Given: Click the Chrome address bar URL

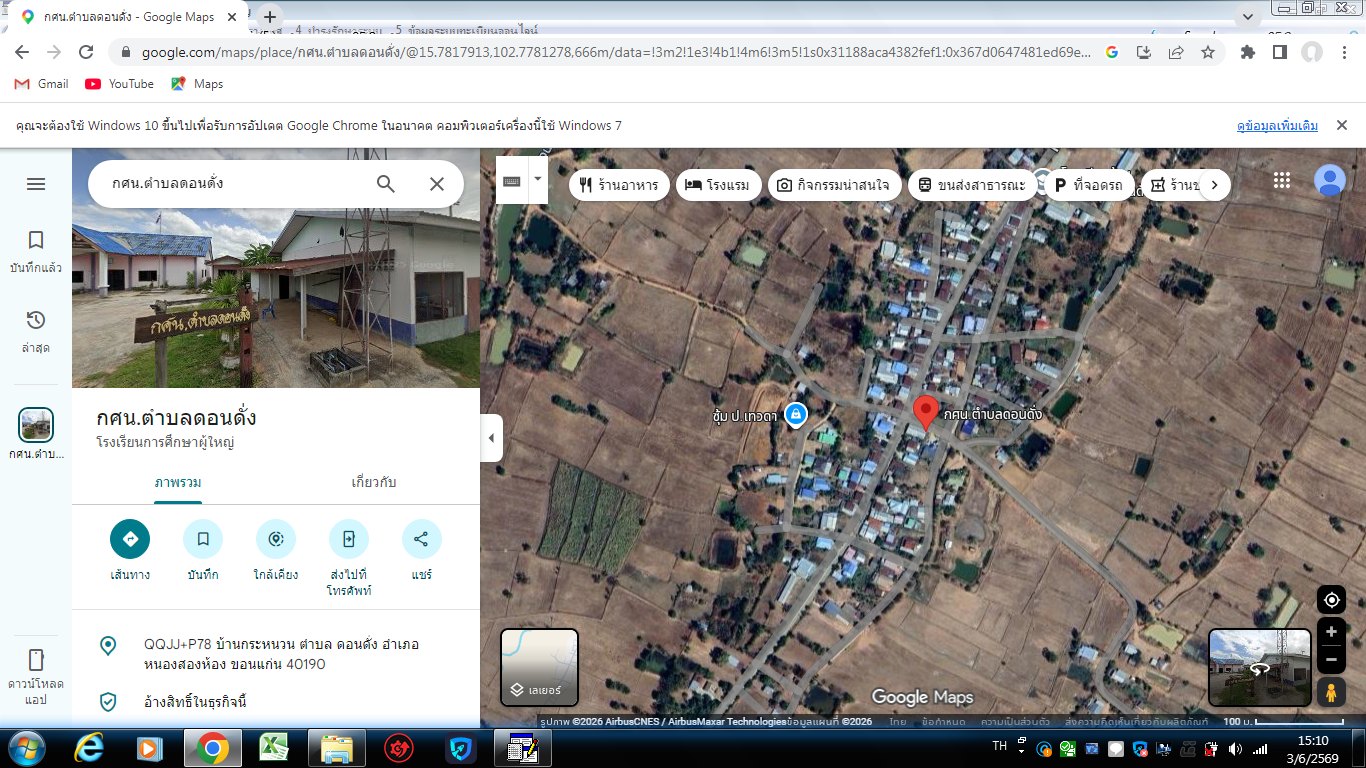Looking at the screenshot, I should click(616, 52).
